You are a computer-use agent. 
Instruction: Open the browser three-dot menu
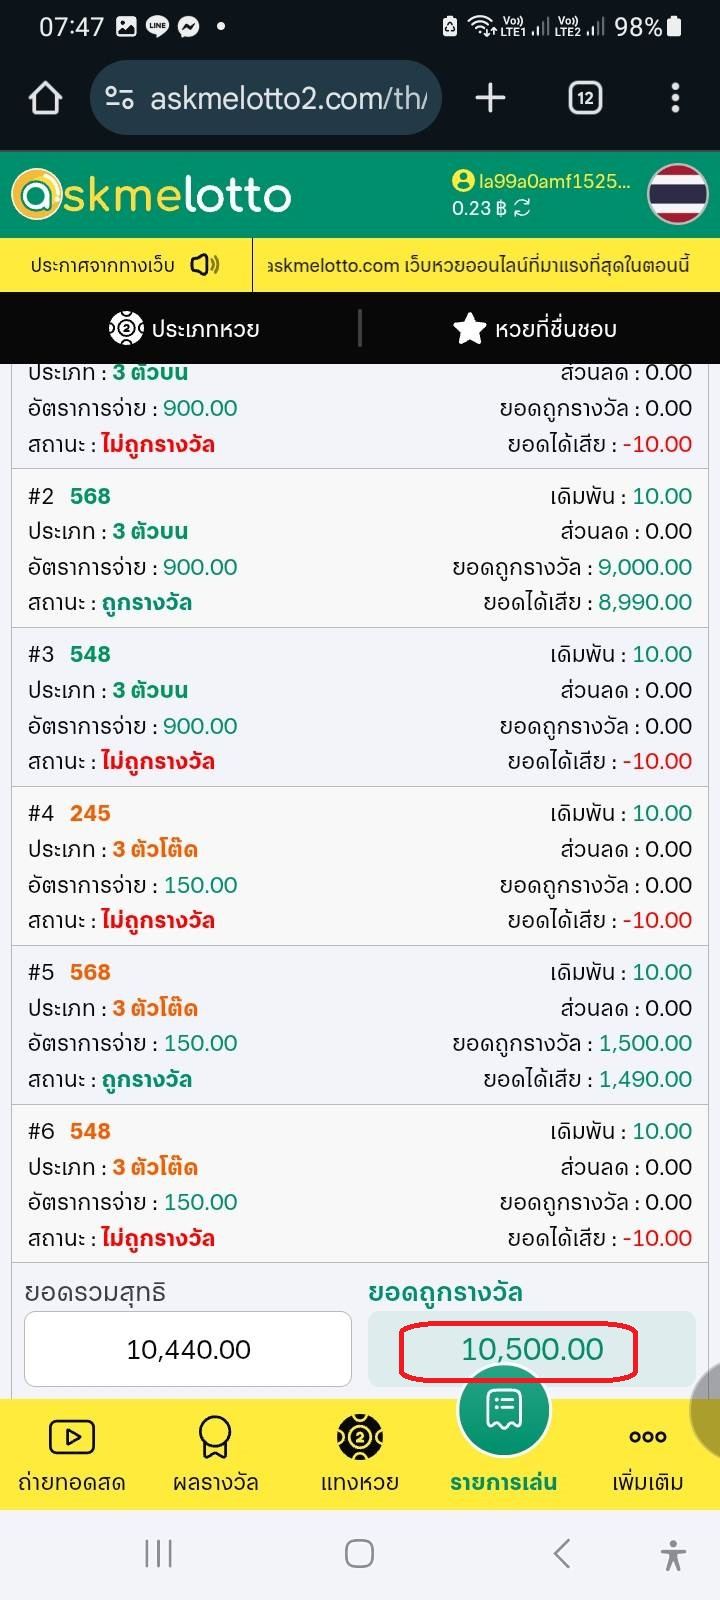tap(675, 98)
